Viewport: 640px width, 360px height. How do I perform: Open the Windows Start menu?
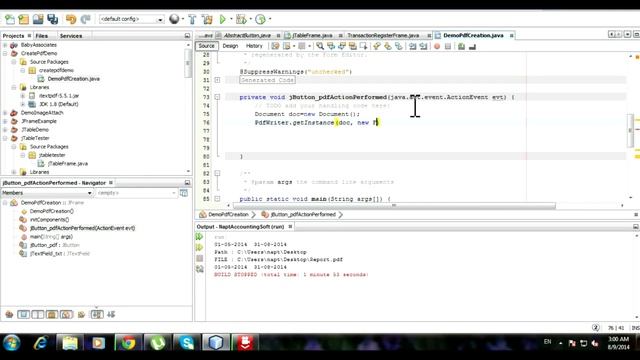click(x=11, y=342)
